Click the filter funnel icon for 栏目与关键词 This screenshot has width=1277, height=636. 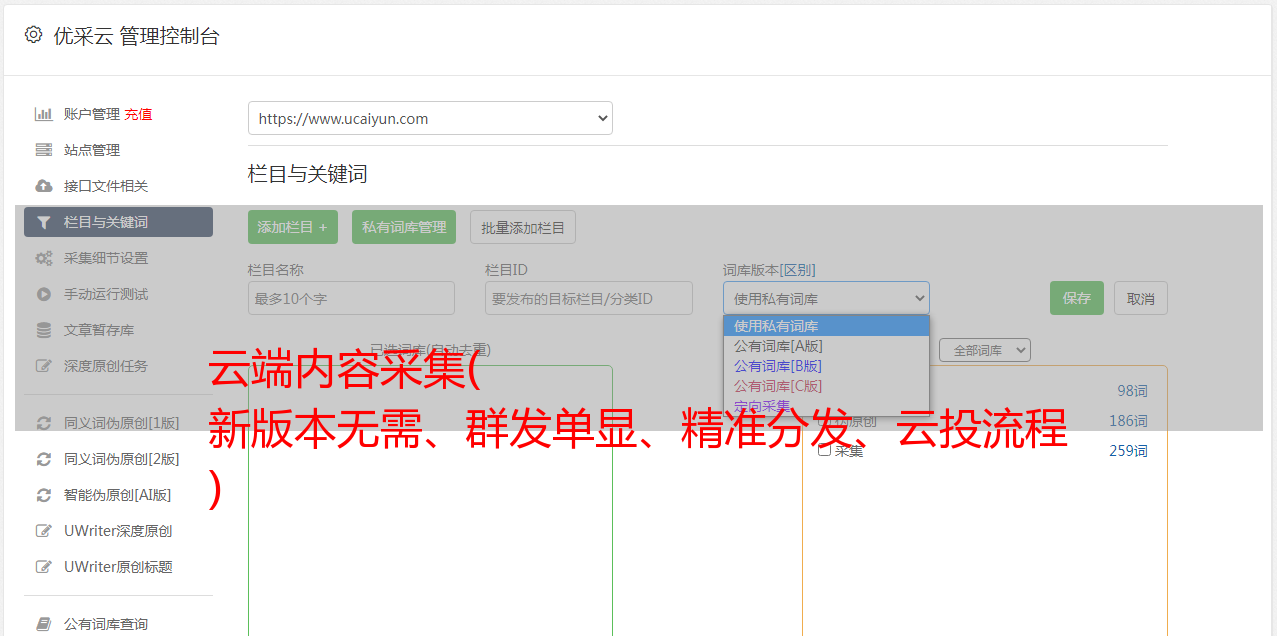(44, 222)
